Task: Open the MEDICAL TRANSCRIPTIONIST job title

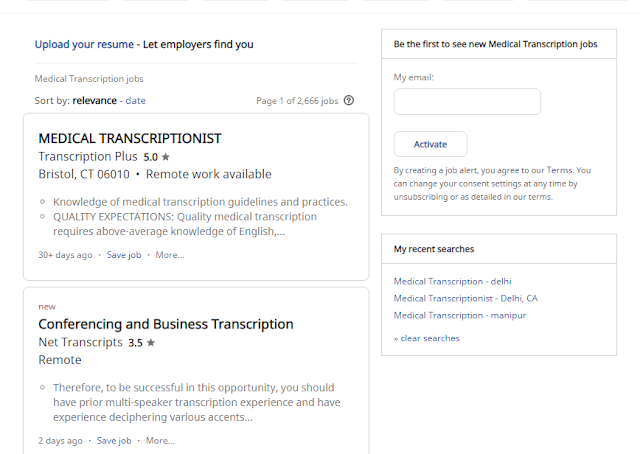Action: click(x=130, y=138)
